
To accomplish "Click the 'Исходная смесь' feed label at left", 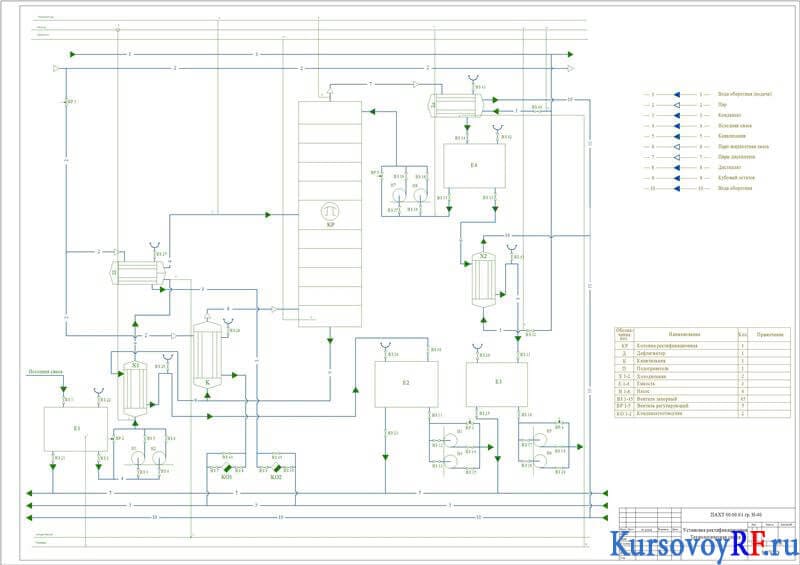I will [45, 372].
